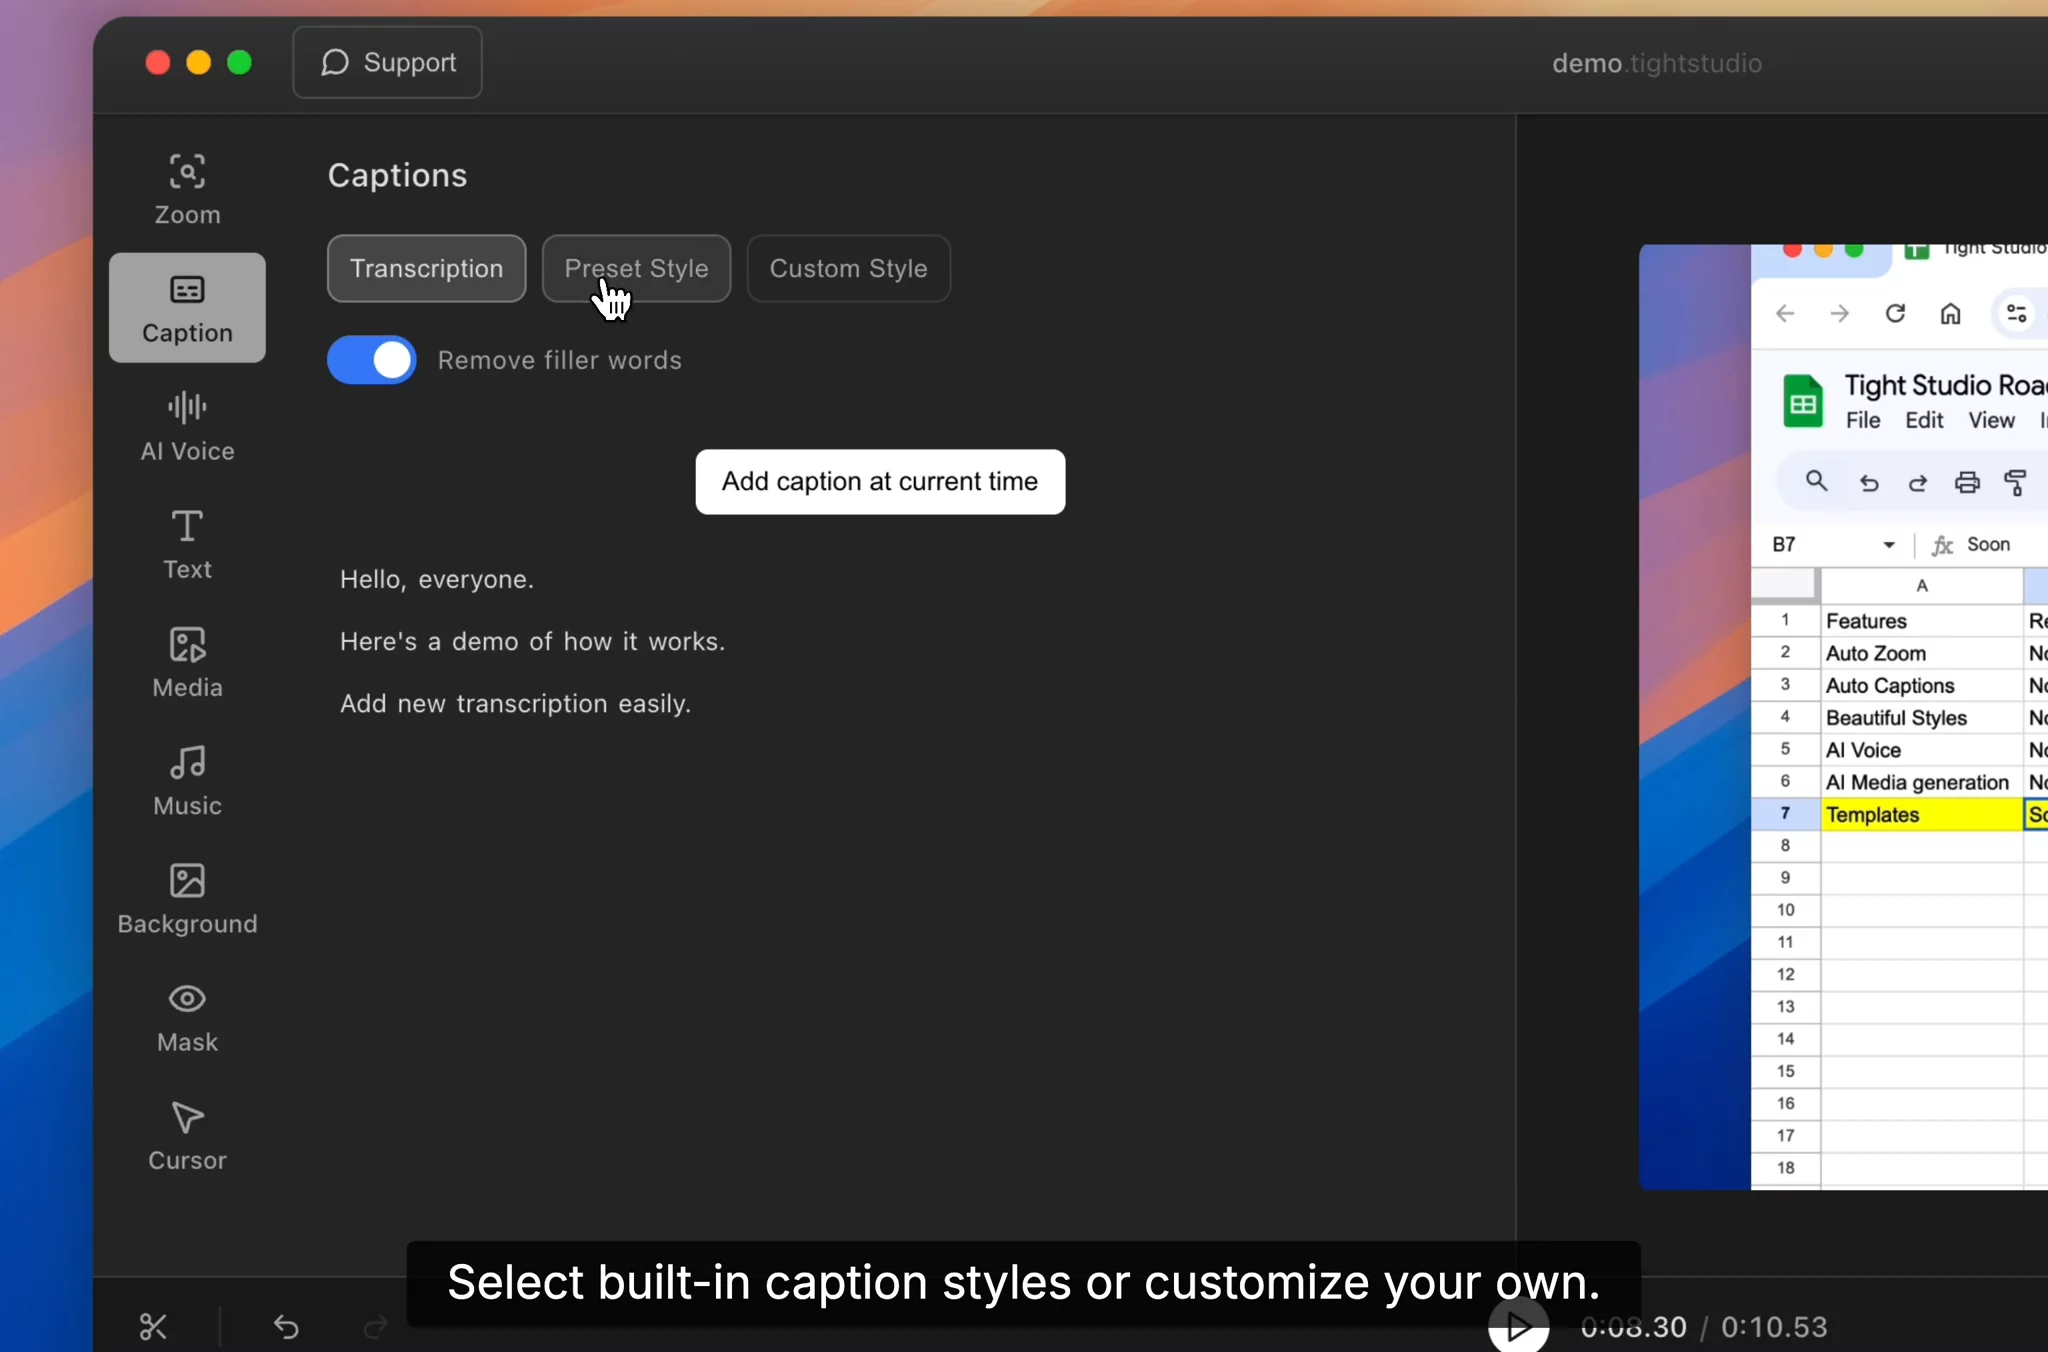2048x1352 pixels.
Task: Open the Background settings panel
Action: click(x=187, y=898)
